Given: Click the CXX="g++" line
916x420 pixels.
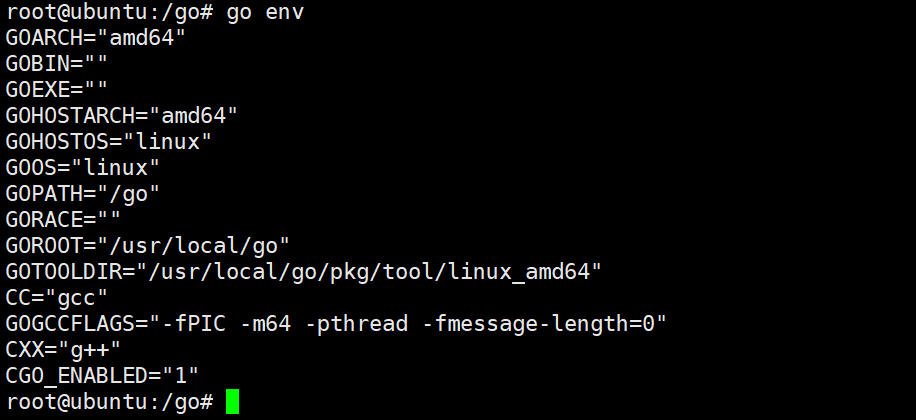Looking at the screenshot, I should coord(63,350).
